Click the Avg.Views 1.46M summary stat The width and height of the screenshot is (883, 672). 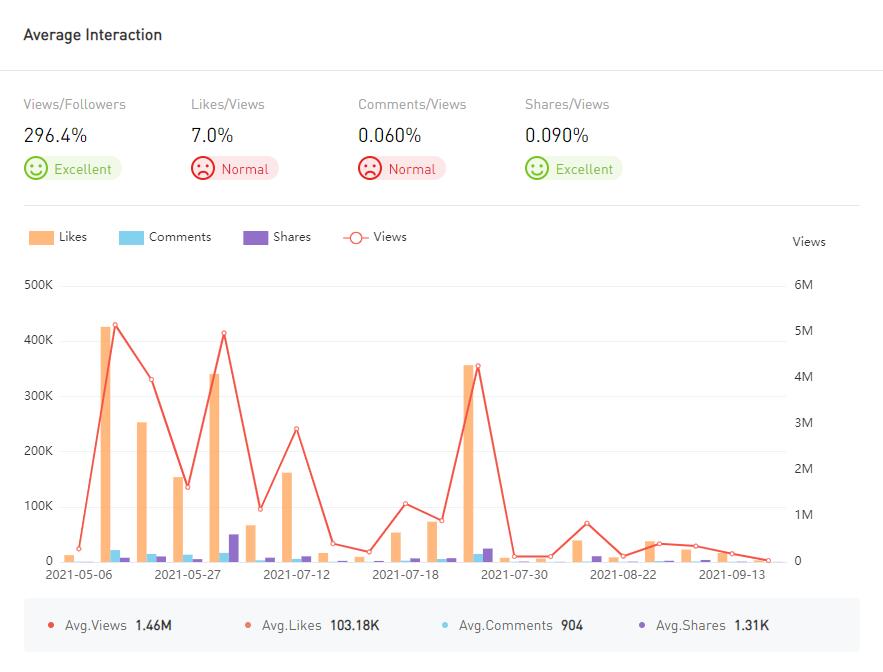point(110,625)
